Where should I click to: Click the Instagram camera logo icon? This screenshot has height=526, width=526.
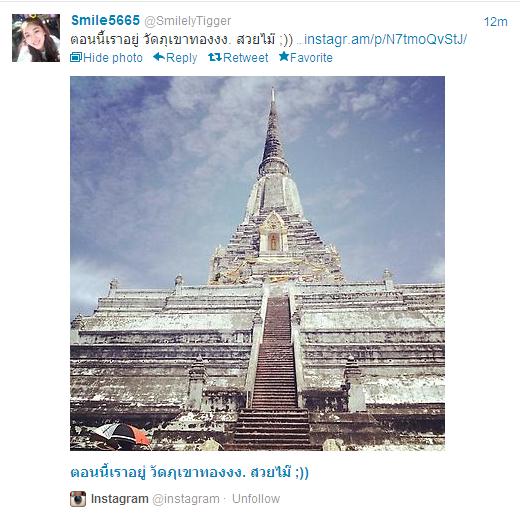pos(78,499)
